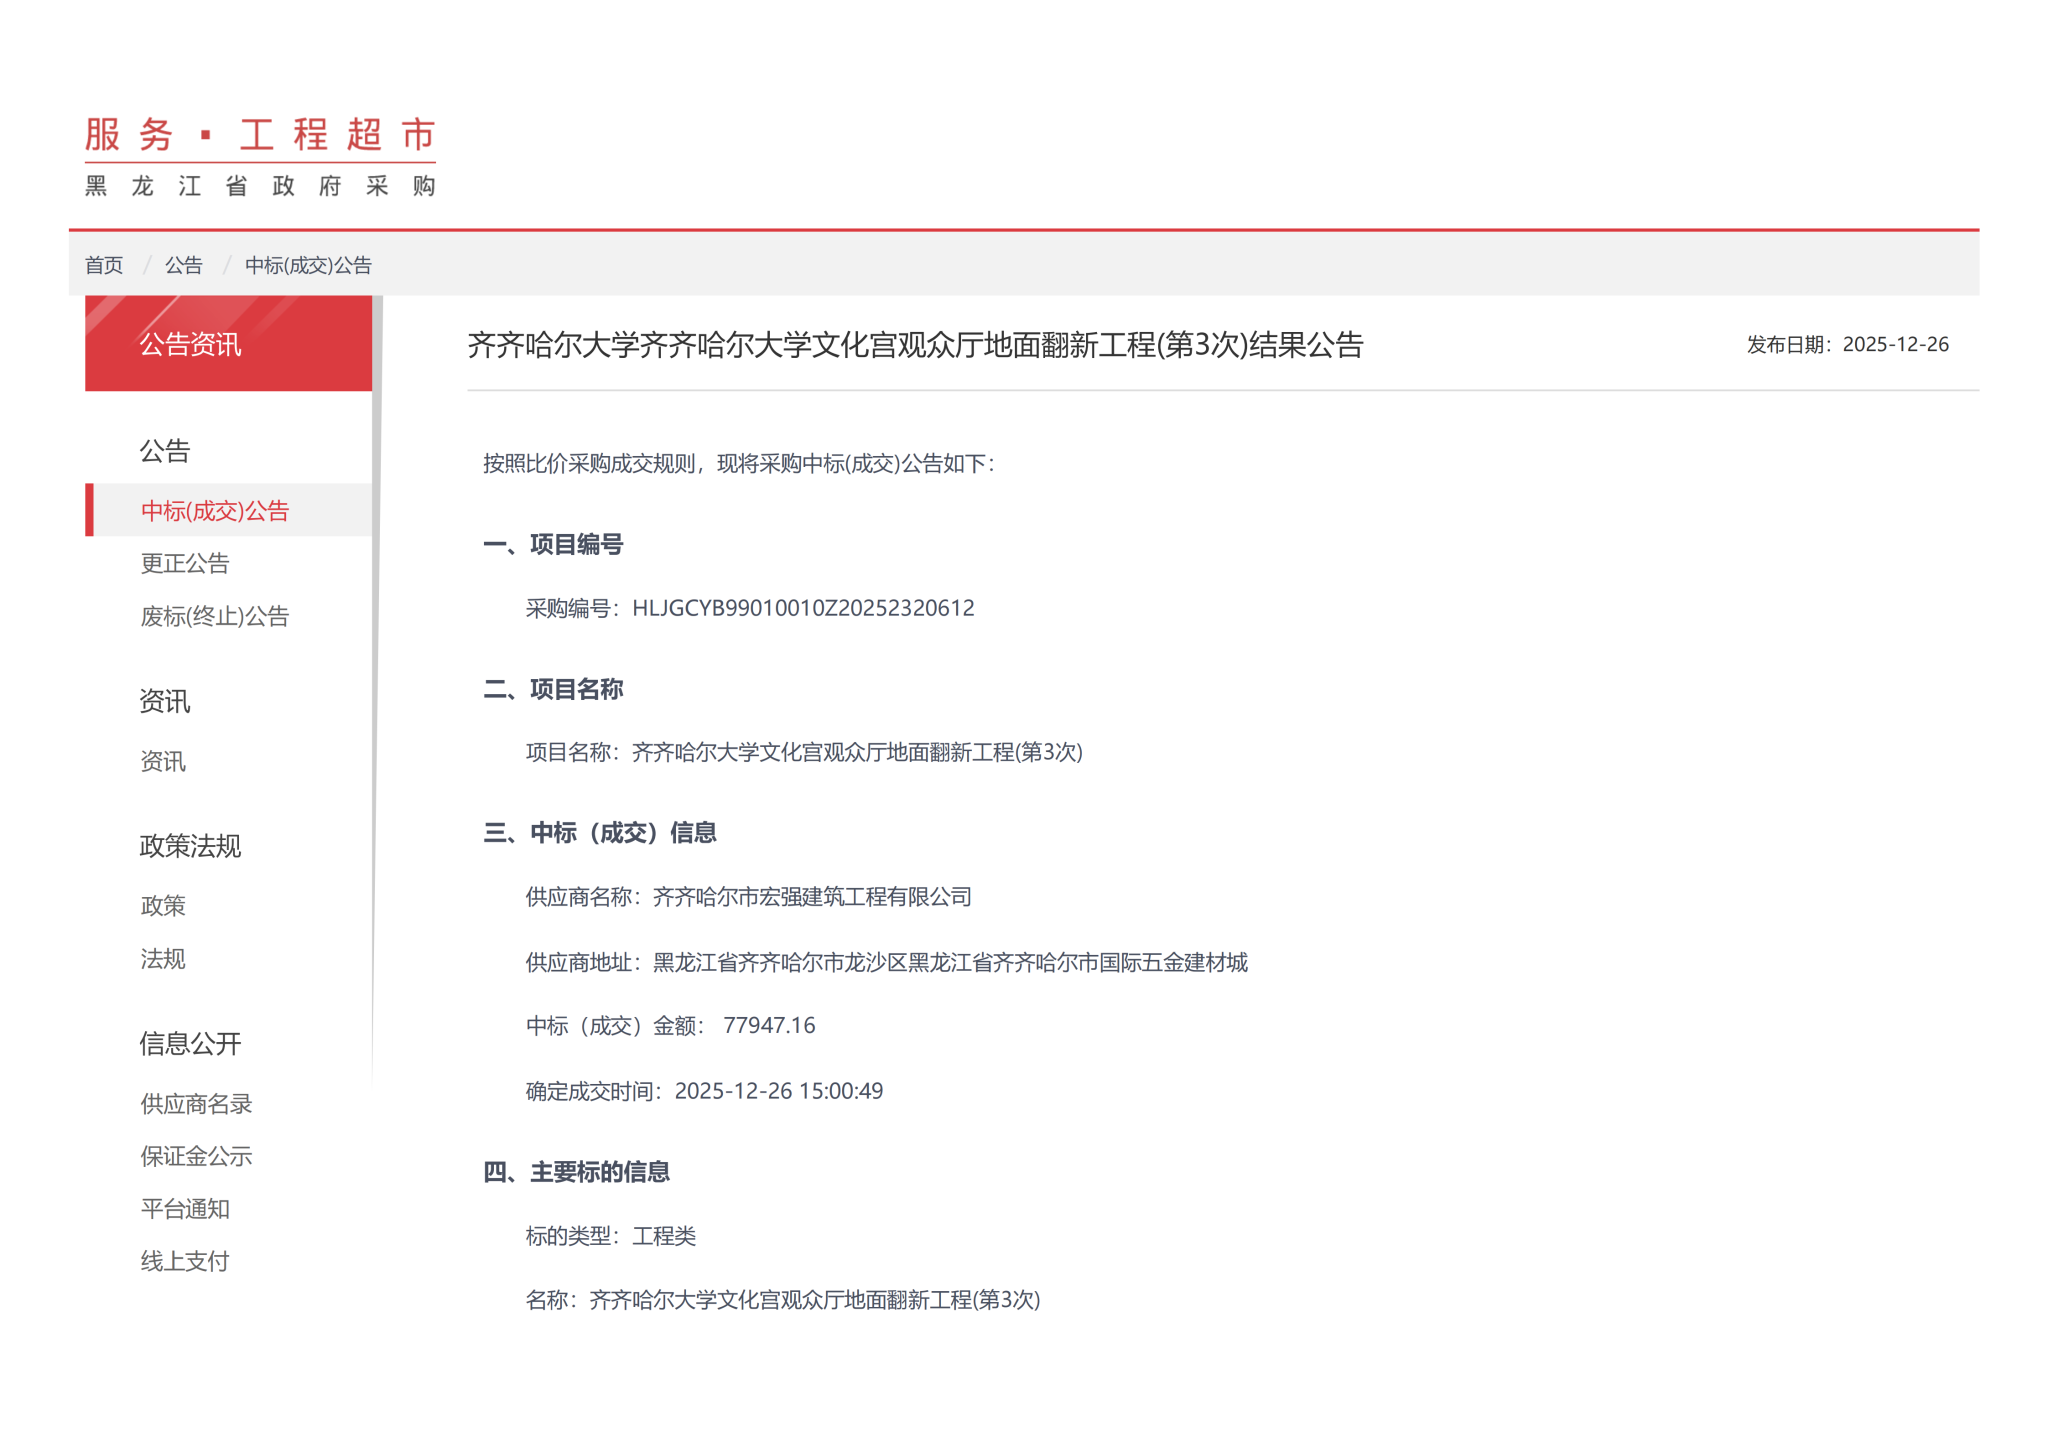Open 资讯 sidebar link under 资讯 heading
The width and height of the screenshot is (2048, 1447).
(163, 762)
